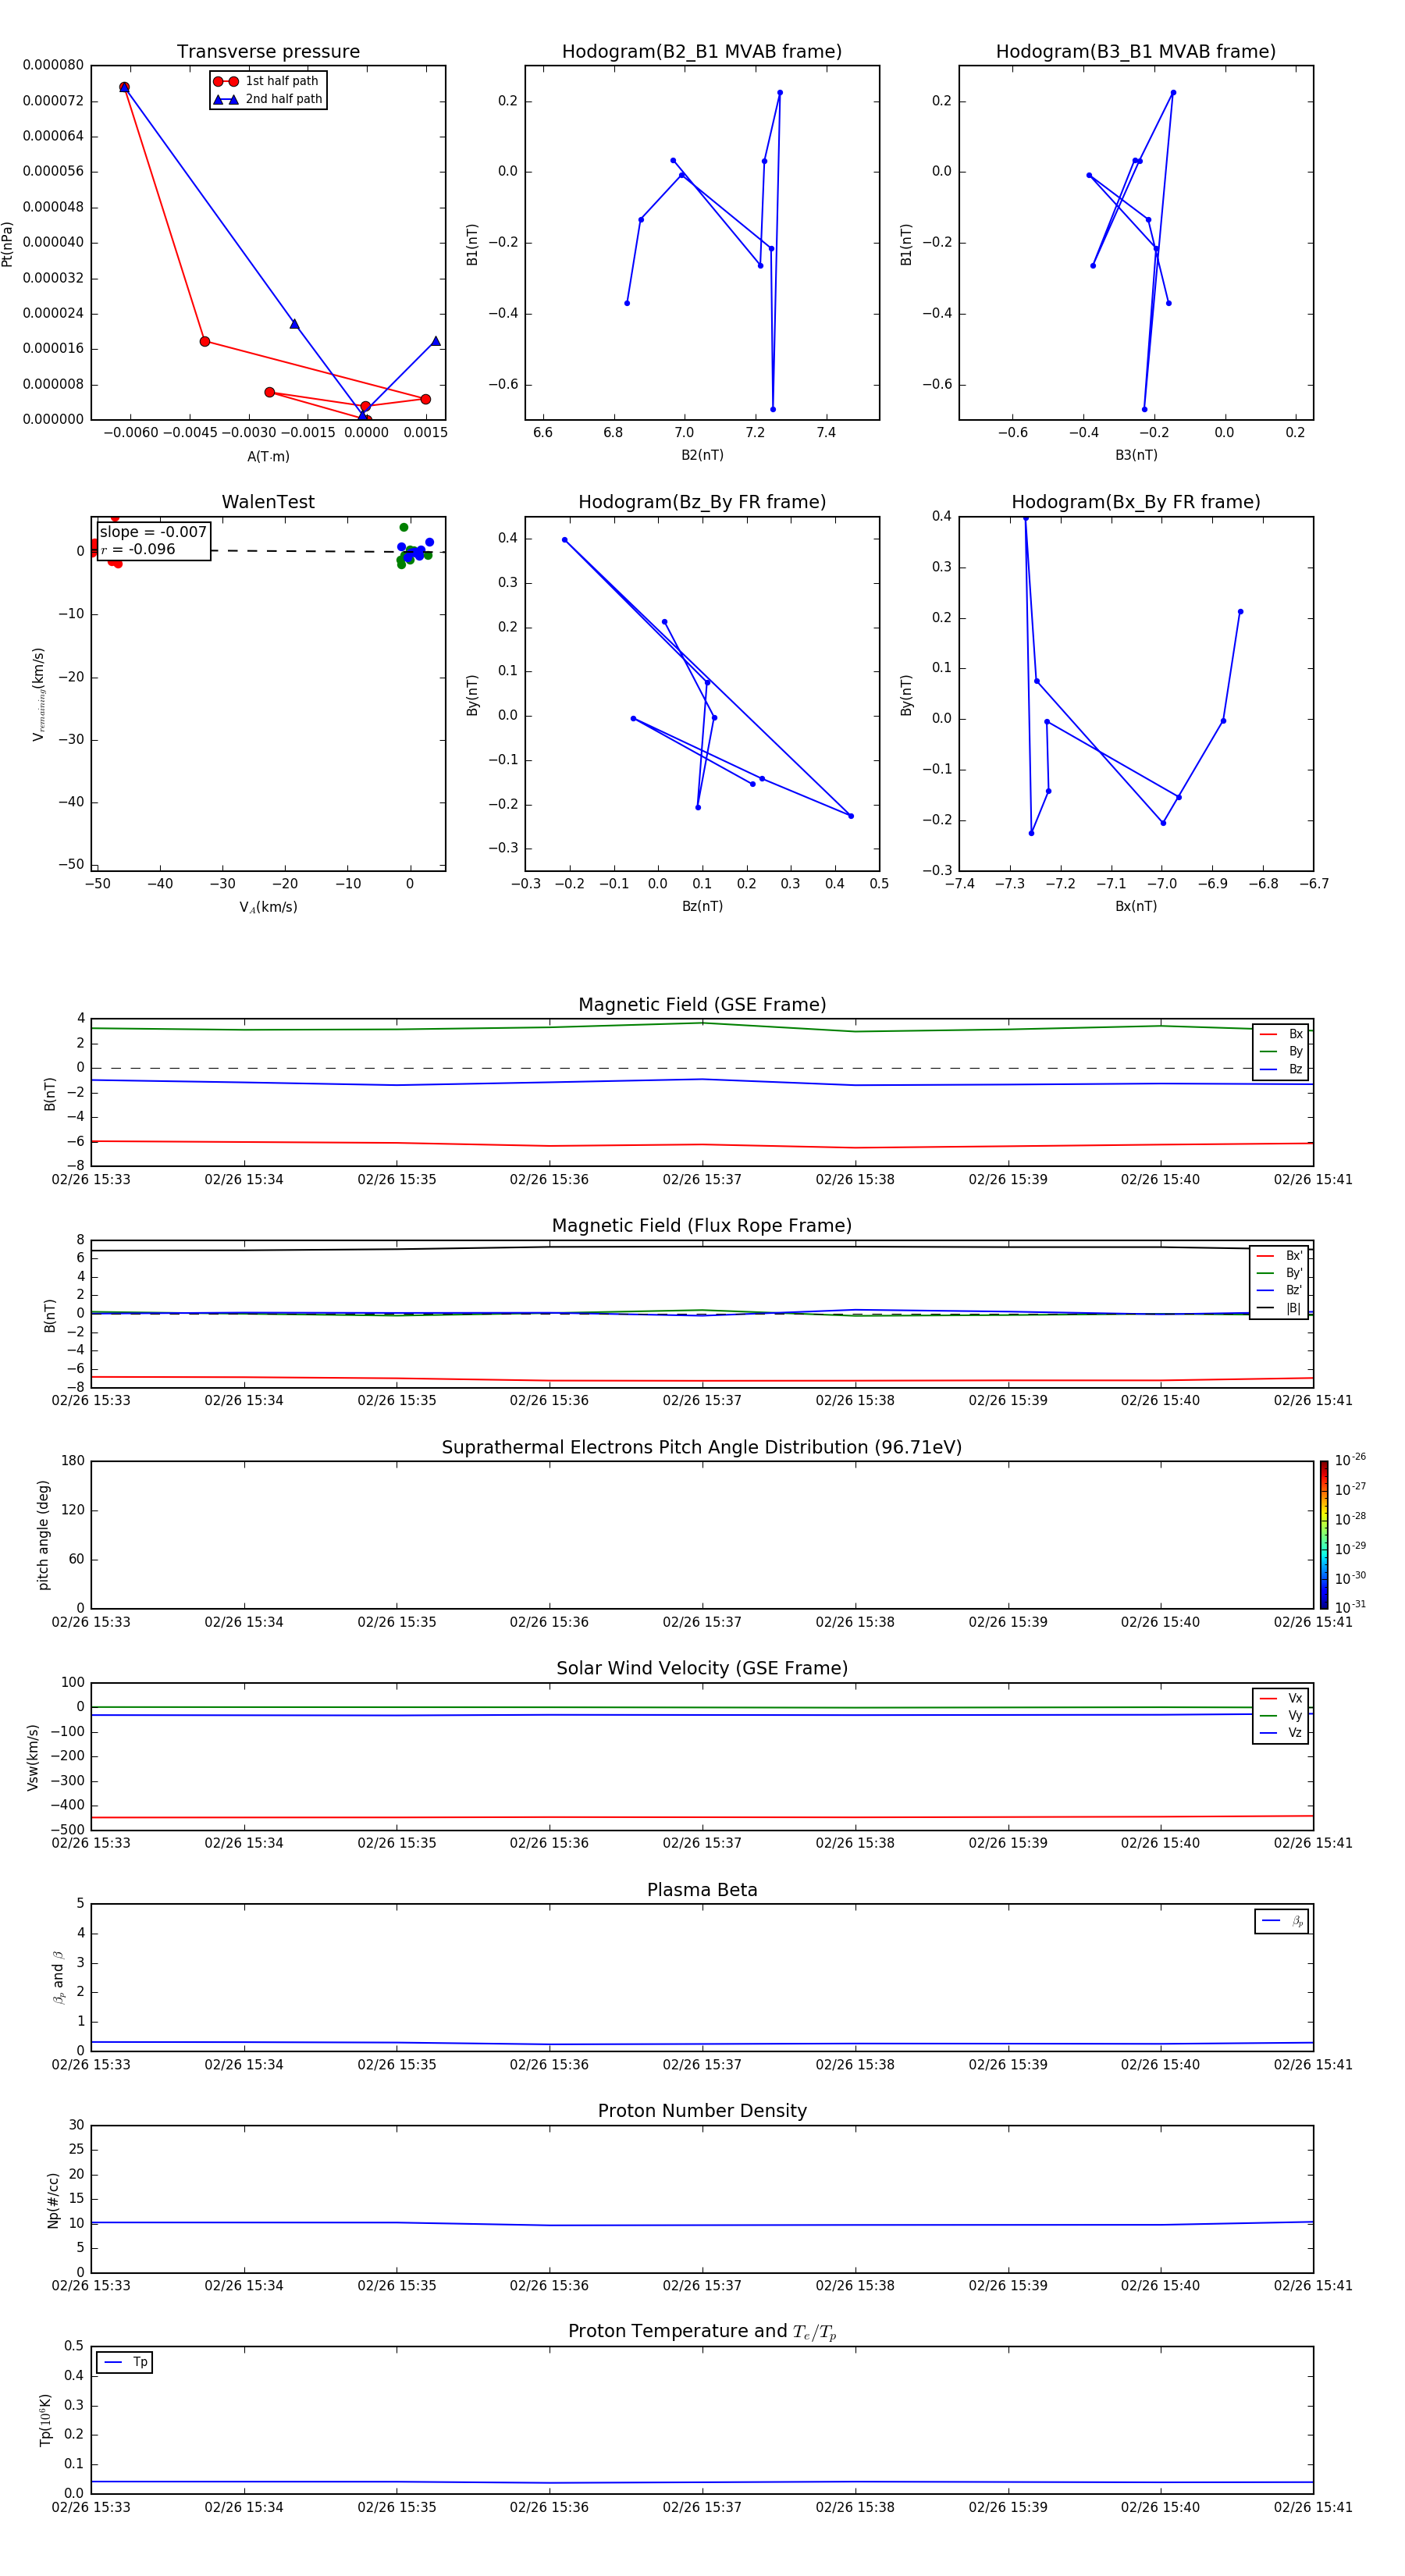
Task: Click the 'Tp(10^6K)' y-axis label
Action: click(x=45, y=2421)
